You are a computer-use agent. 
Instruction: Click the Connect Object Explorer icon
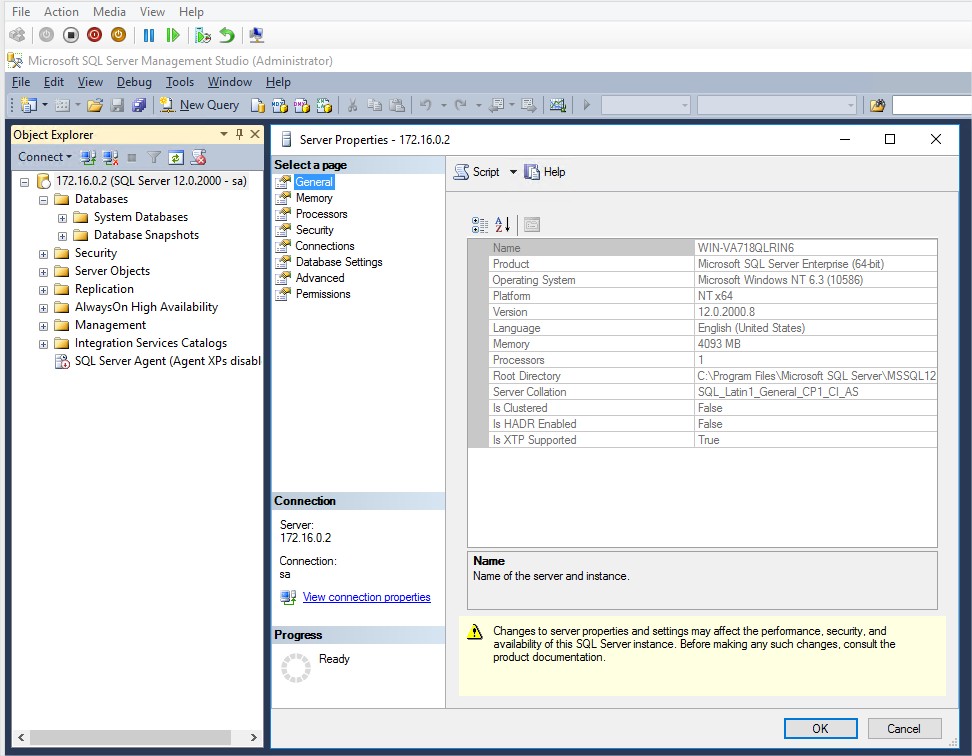pyautogui.click(x=88, y=157)
